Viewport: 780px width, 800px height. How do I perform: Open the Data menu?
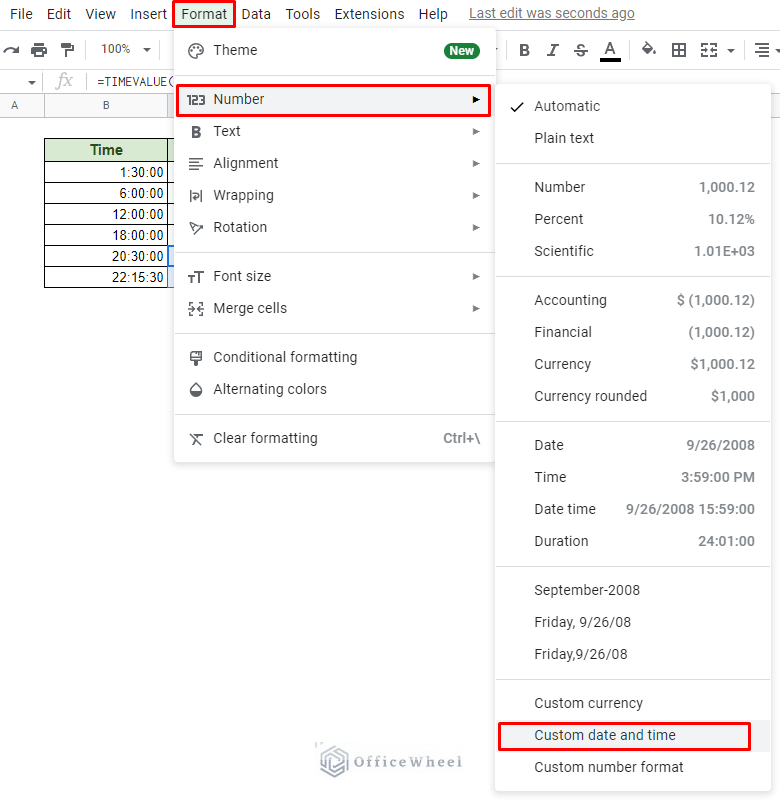click(x=256, y=14)
